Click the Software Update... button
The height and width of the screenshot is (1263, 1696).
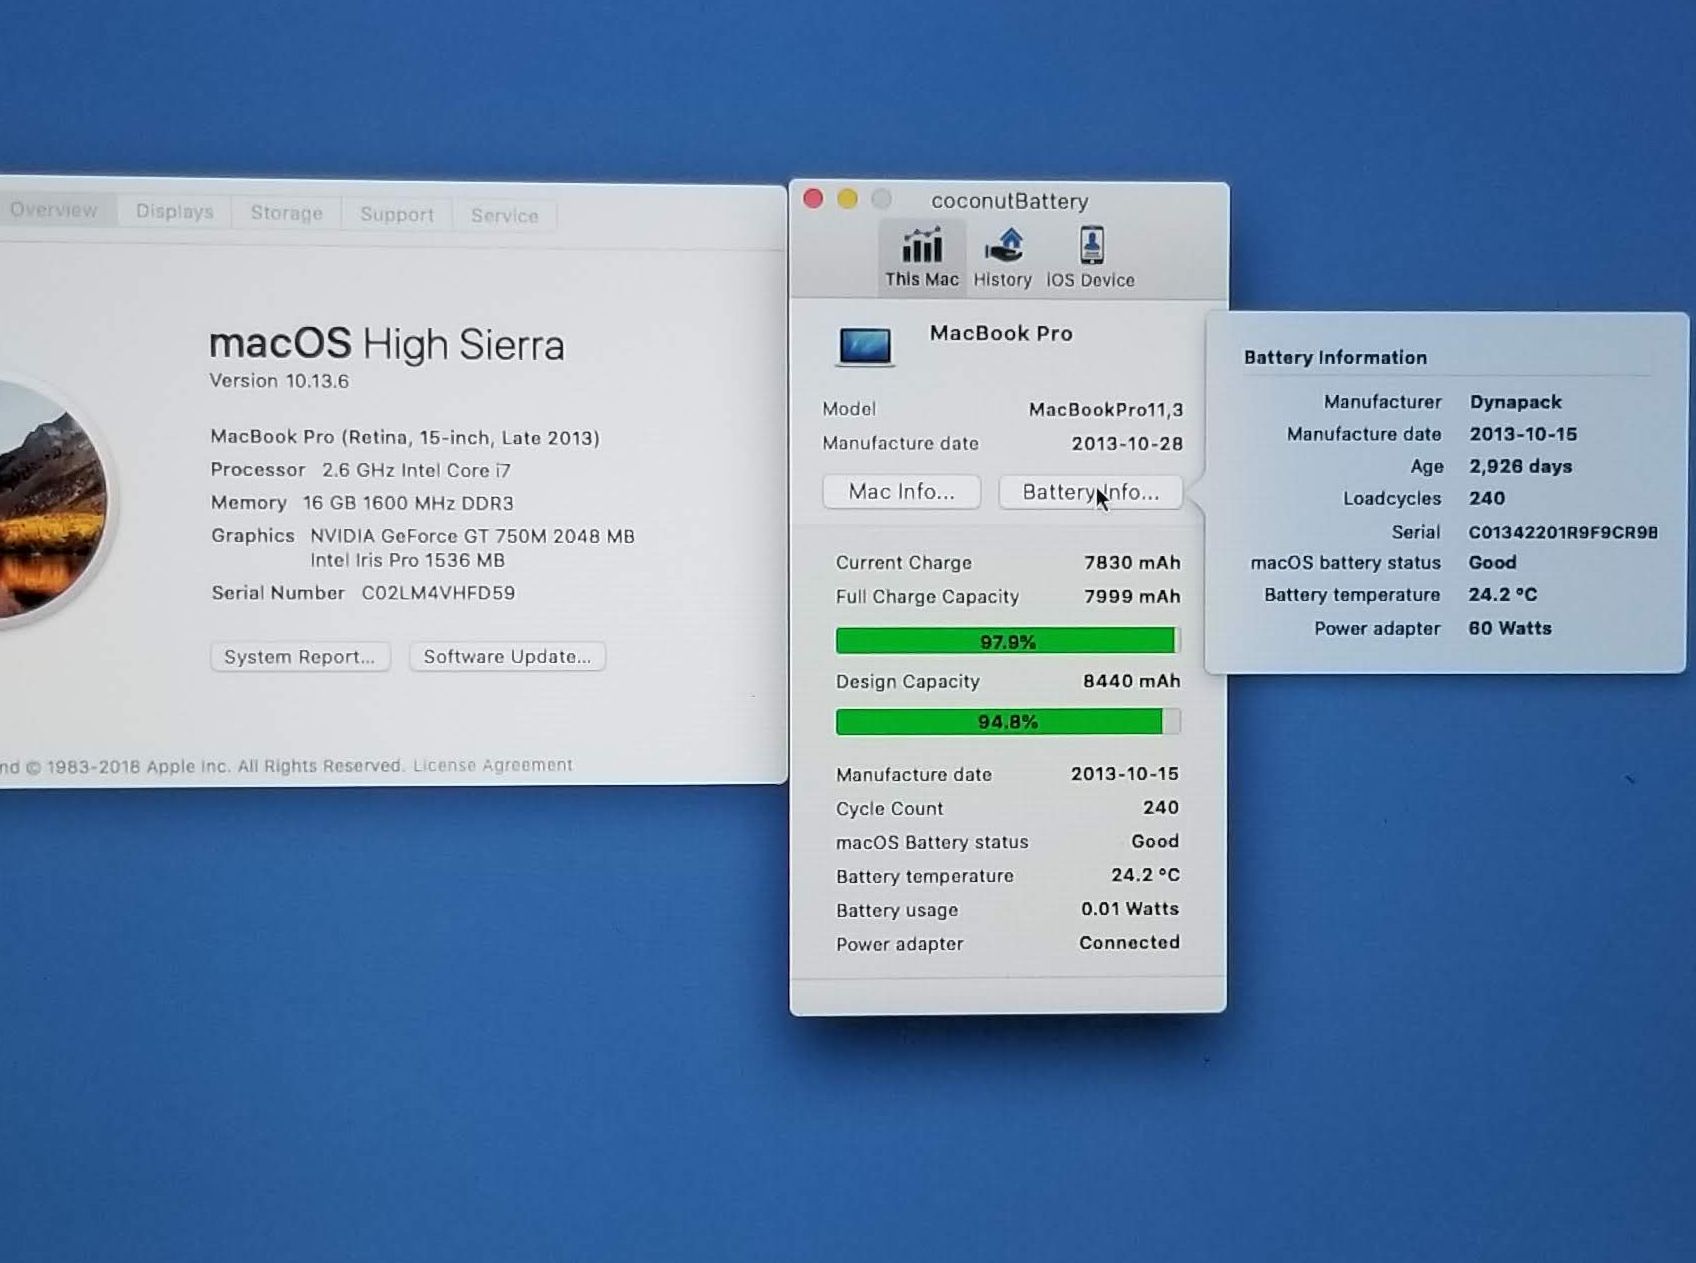tap(507, 657)
